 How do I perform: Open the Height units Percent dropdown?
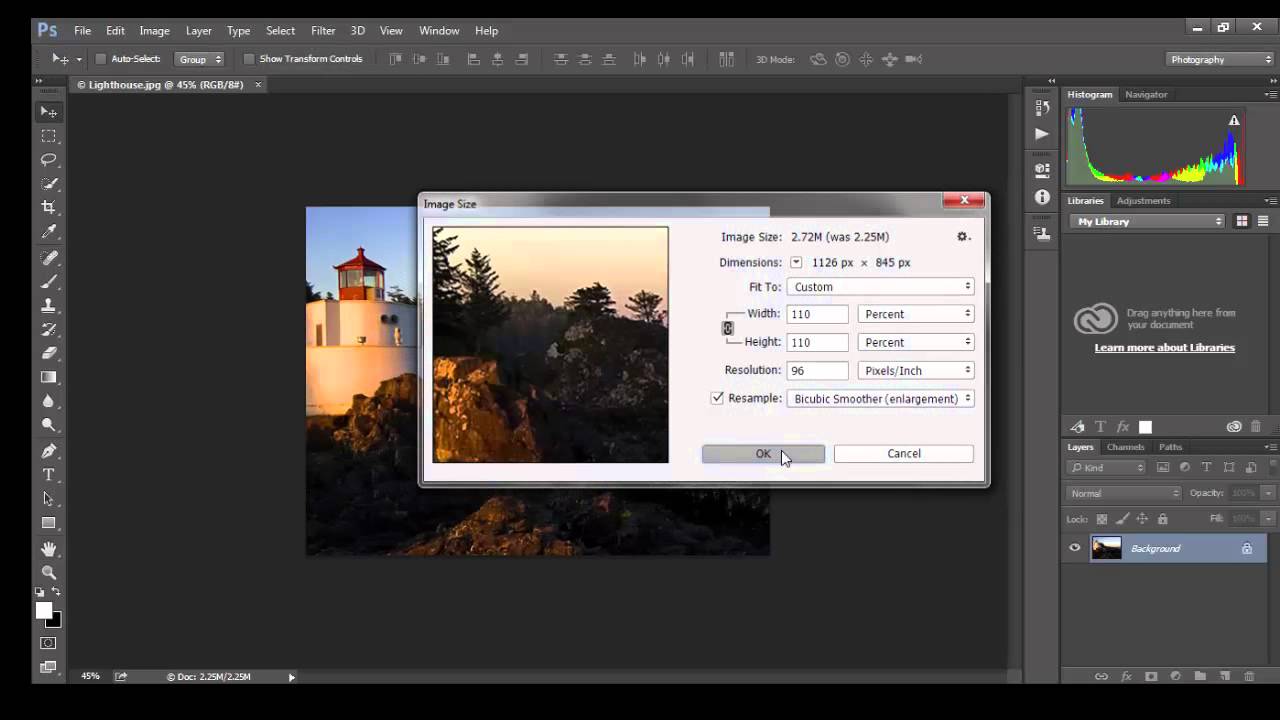pyautogui.click(x=916, y=342)
